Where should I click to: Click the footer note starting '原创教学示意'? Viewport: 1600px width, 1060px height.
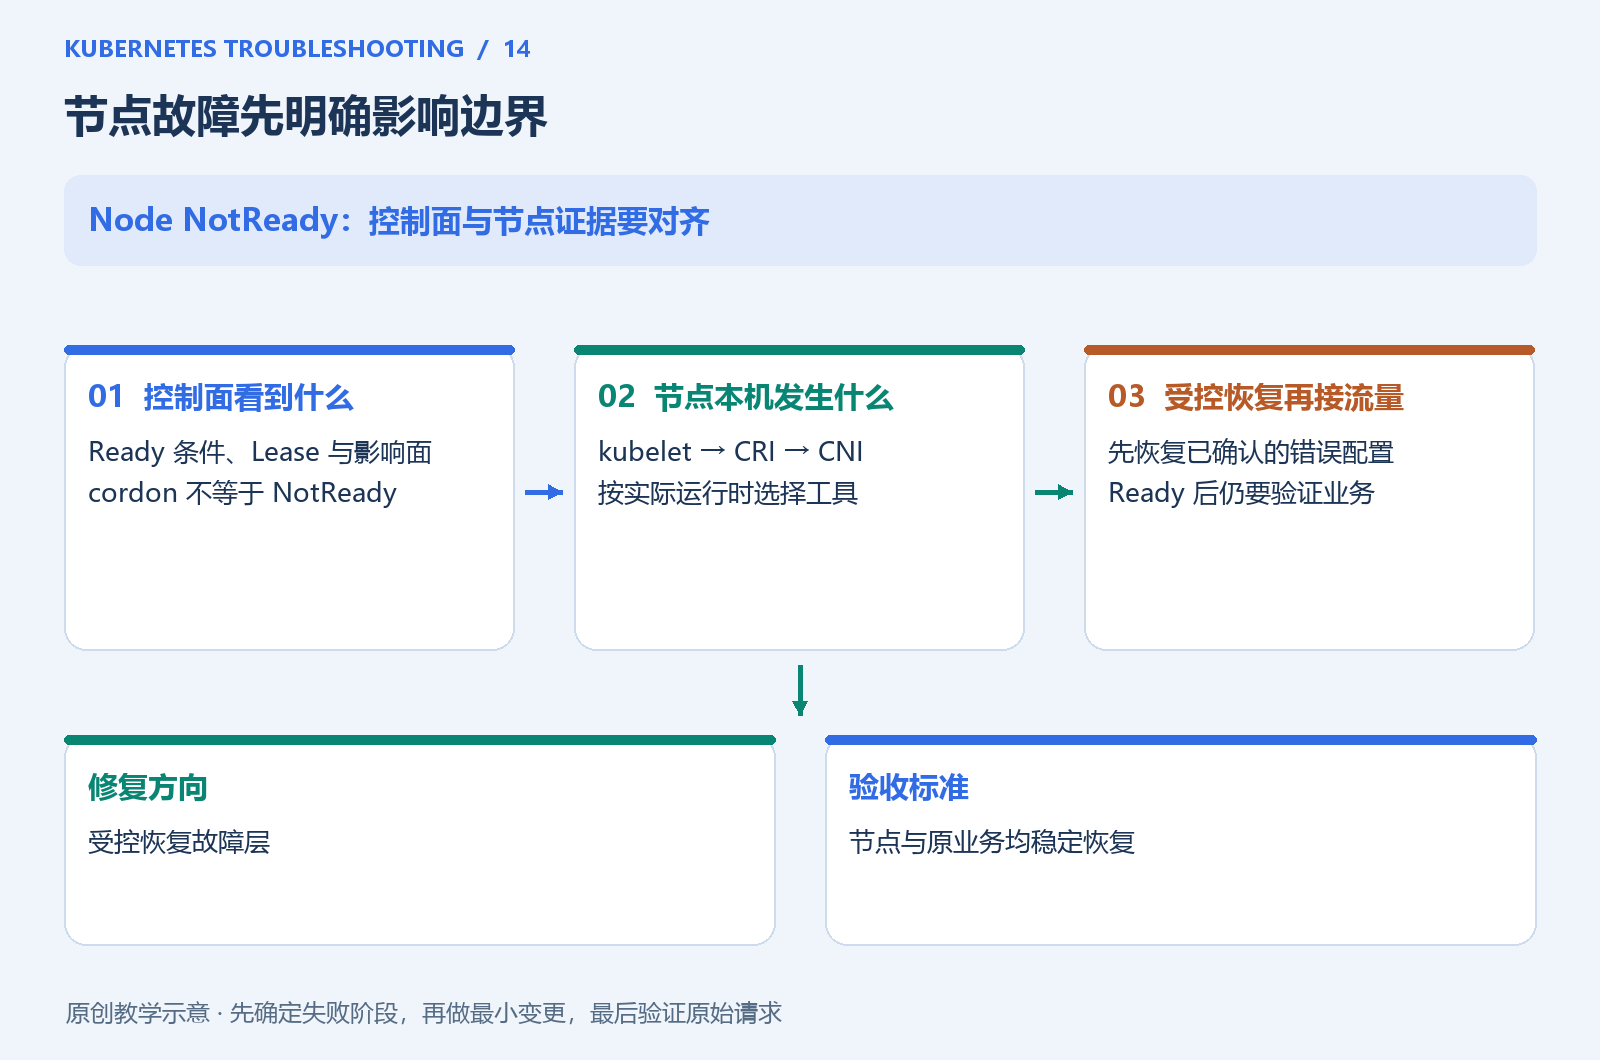coord(424,1013)
